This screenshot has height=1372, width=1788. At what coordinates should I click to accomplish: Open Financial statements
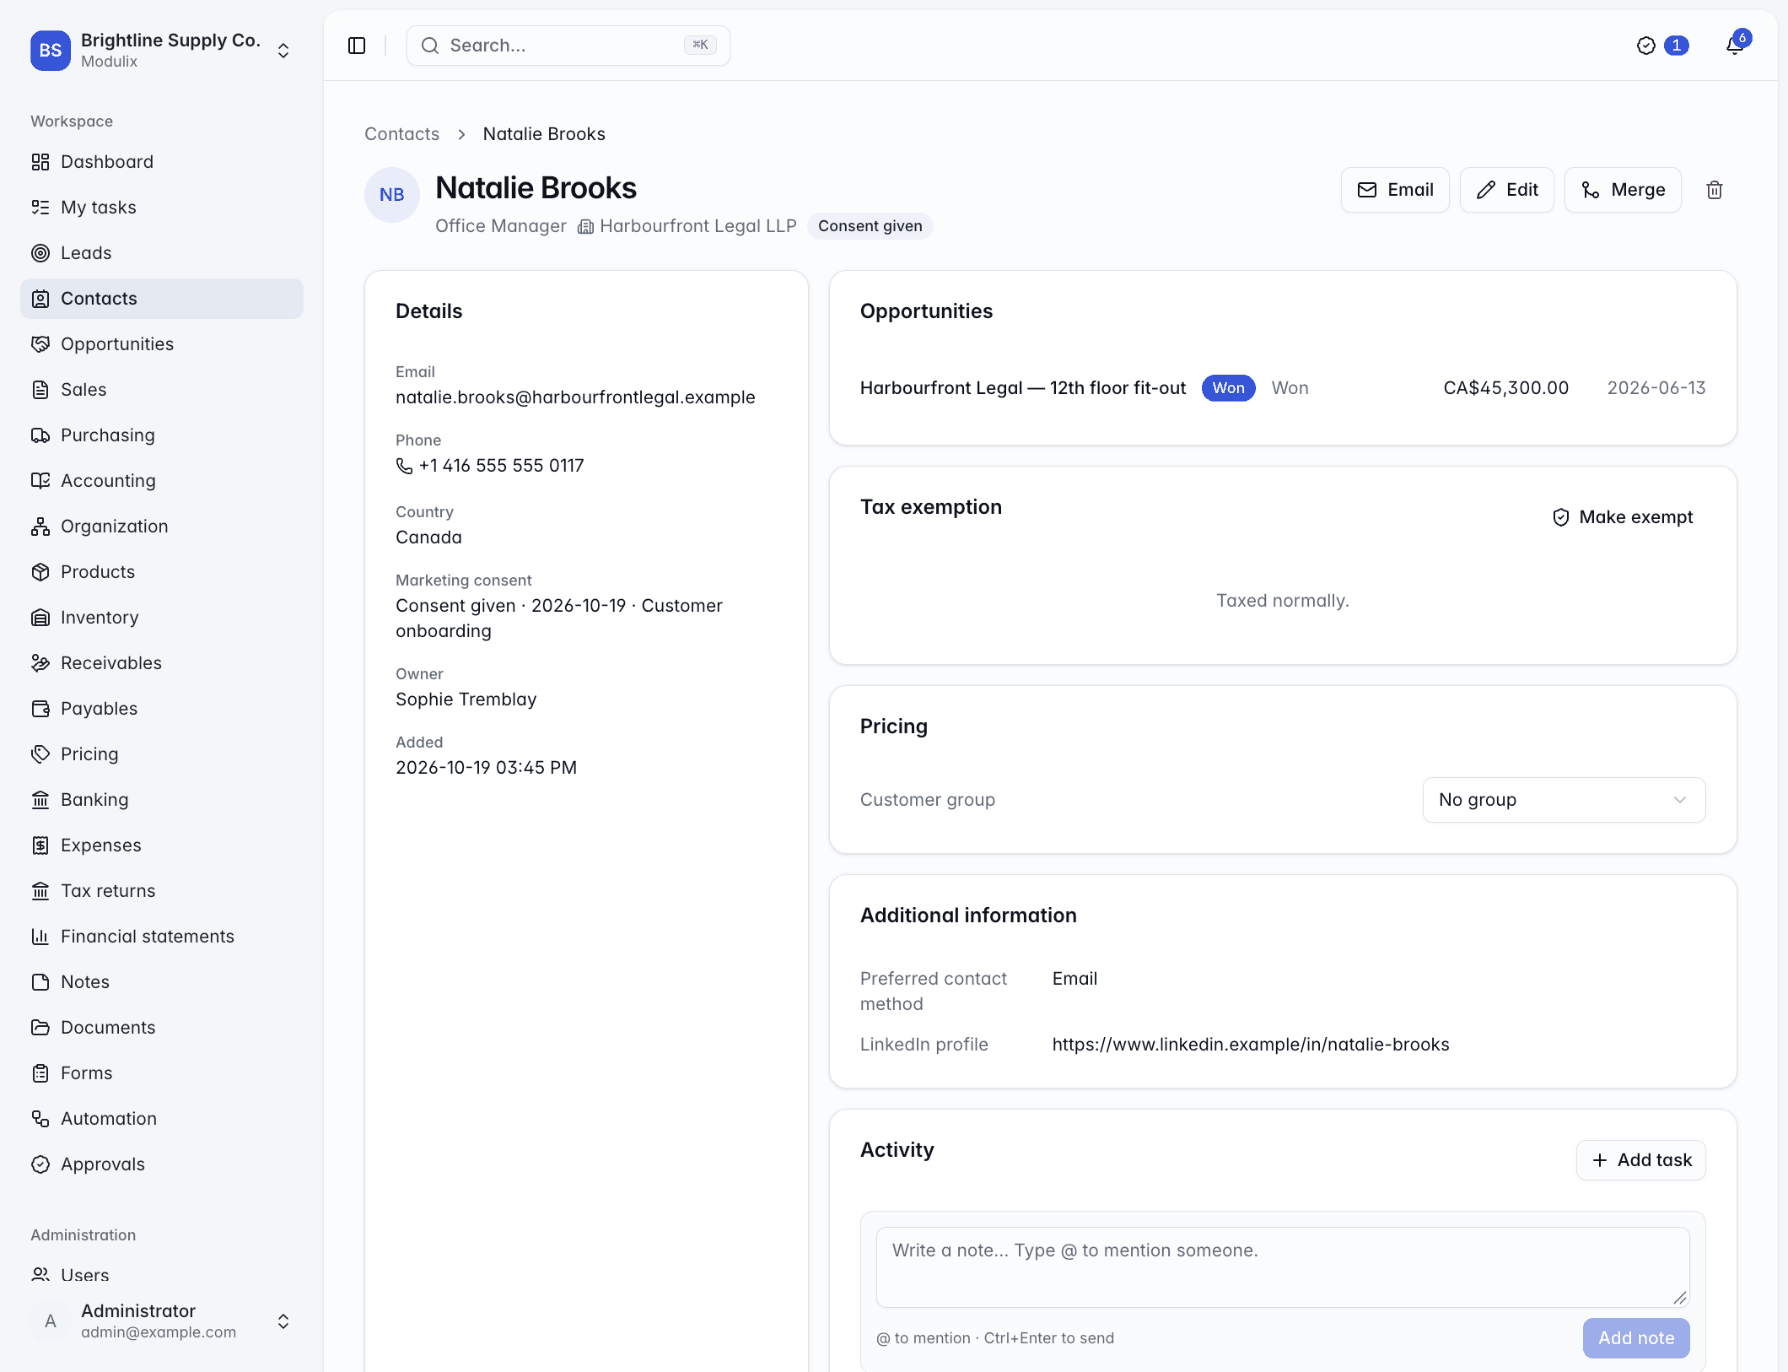click(x=162, y=936)
